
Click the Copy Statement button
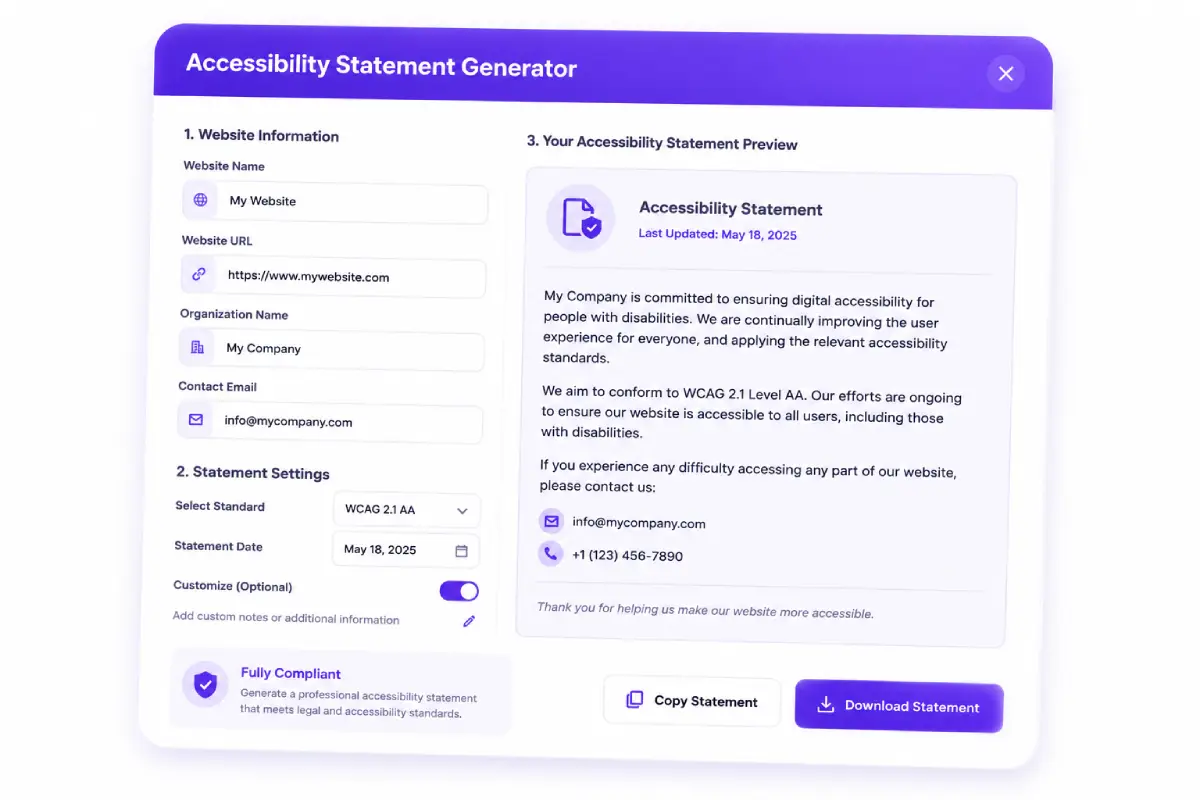pyautogui.click(x=692, y=701)
